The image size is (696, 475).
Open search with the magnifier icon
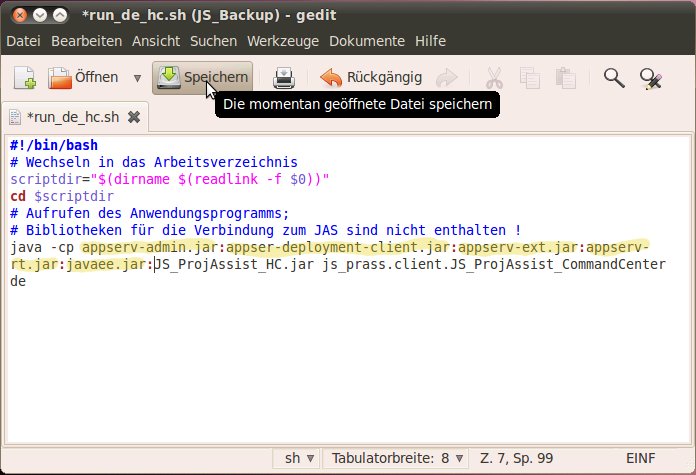click(x=614, y=78)
